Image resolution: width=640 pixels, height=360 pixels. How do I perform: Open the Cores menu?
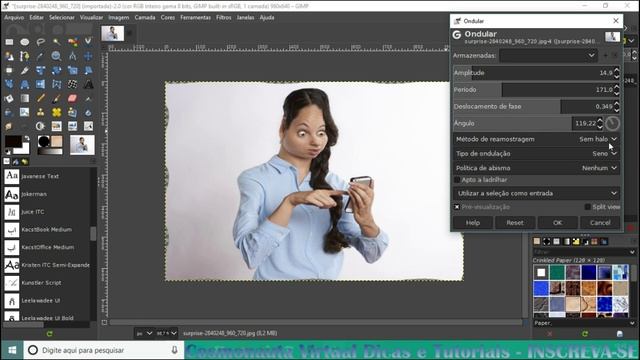tap(167, 18)
